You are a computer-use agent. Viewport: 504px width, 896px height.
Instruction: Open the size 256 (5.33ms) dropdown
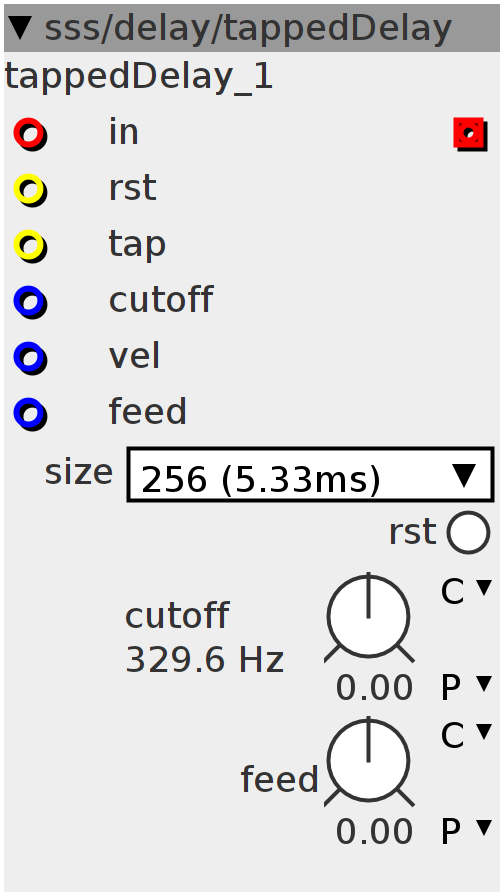coord(310,475)
